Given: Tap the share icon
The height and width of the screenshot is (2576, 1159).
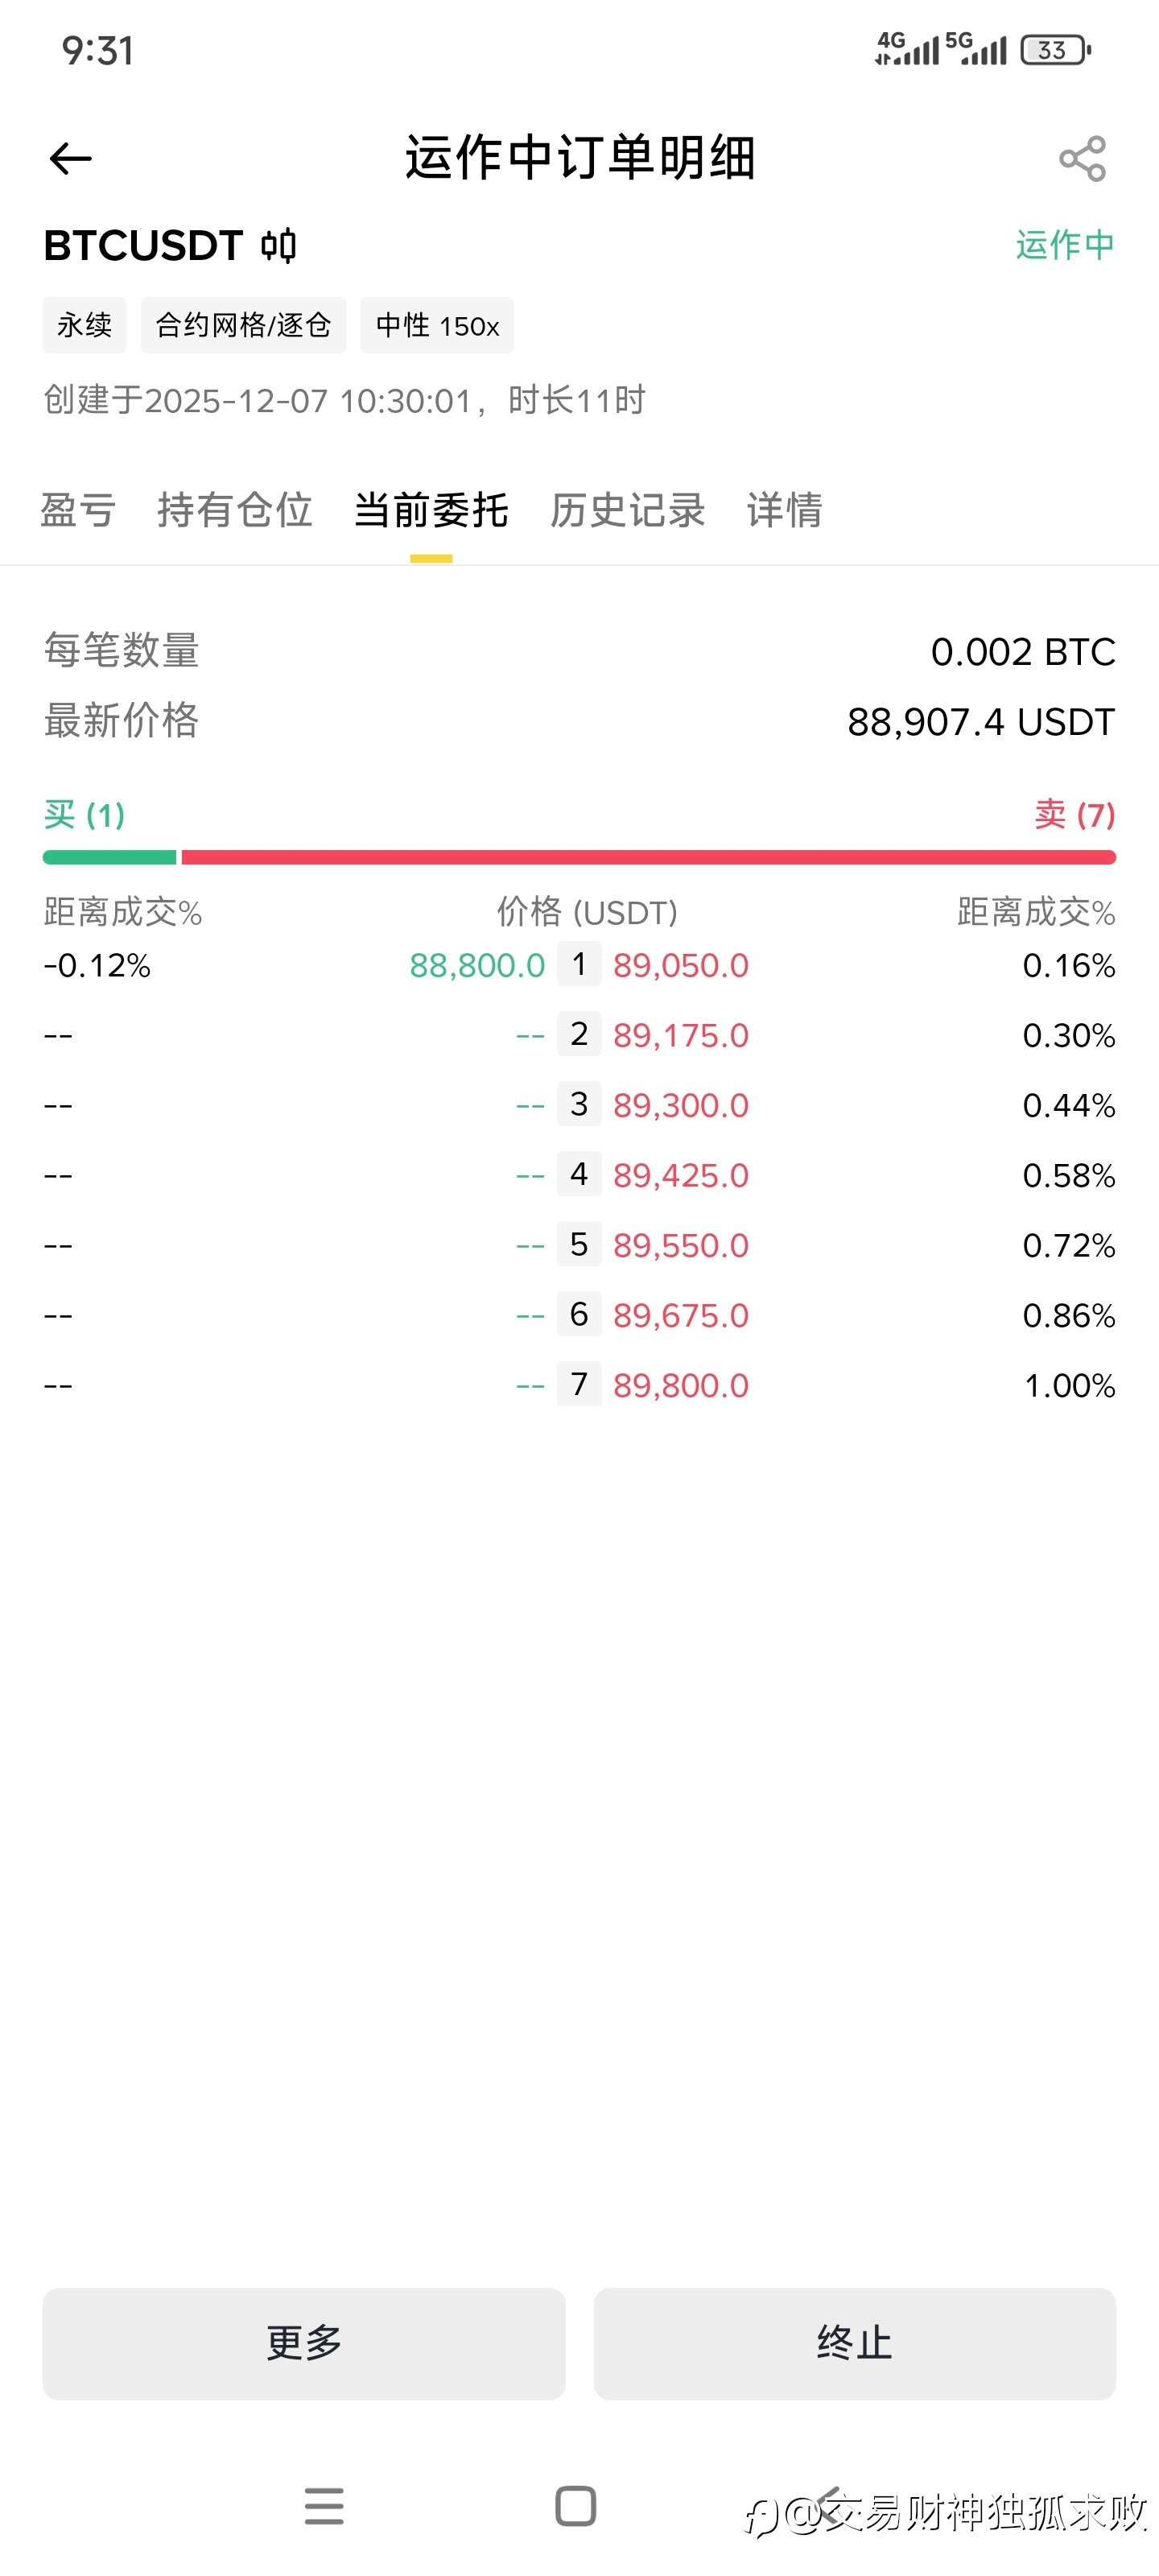Looking at the screenshot, I should [x=1082, y=158].
